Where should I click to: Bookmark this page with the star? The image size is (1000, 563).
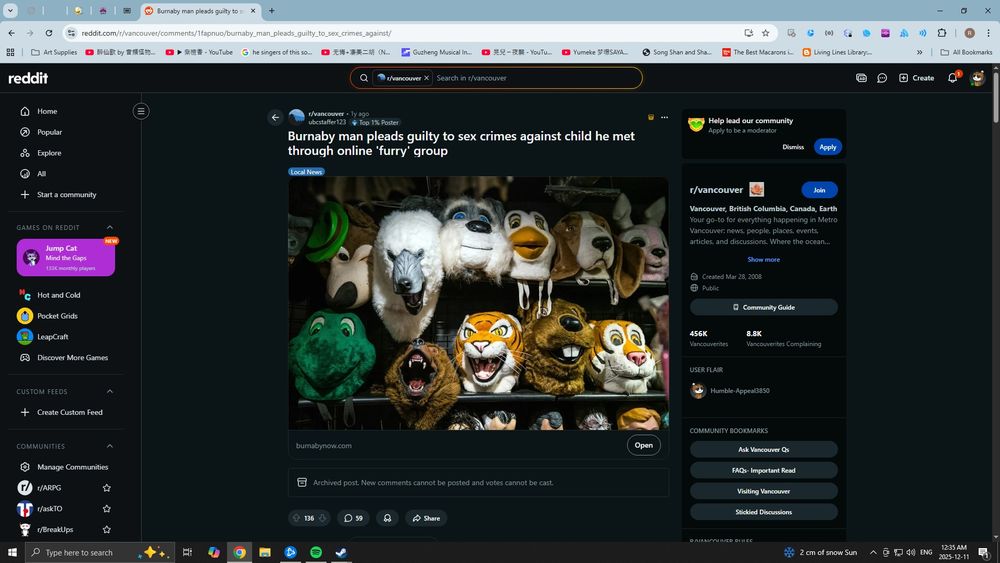coord(765,33)
